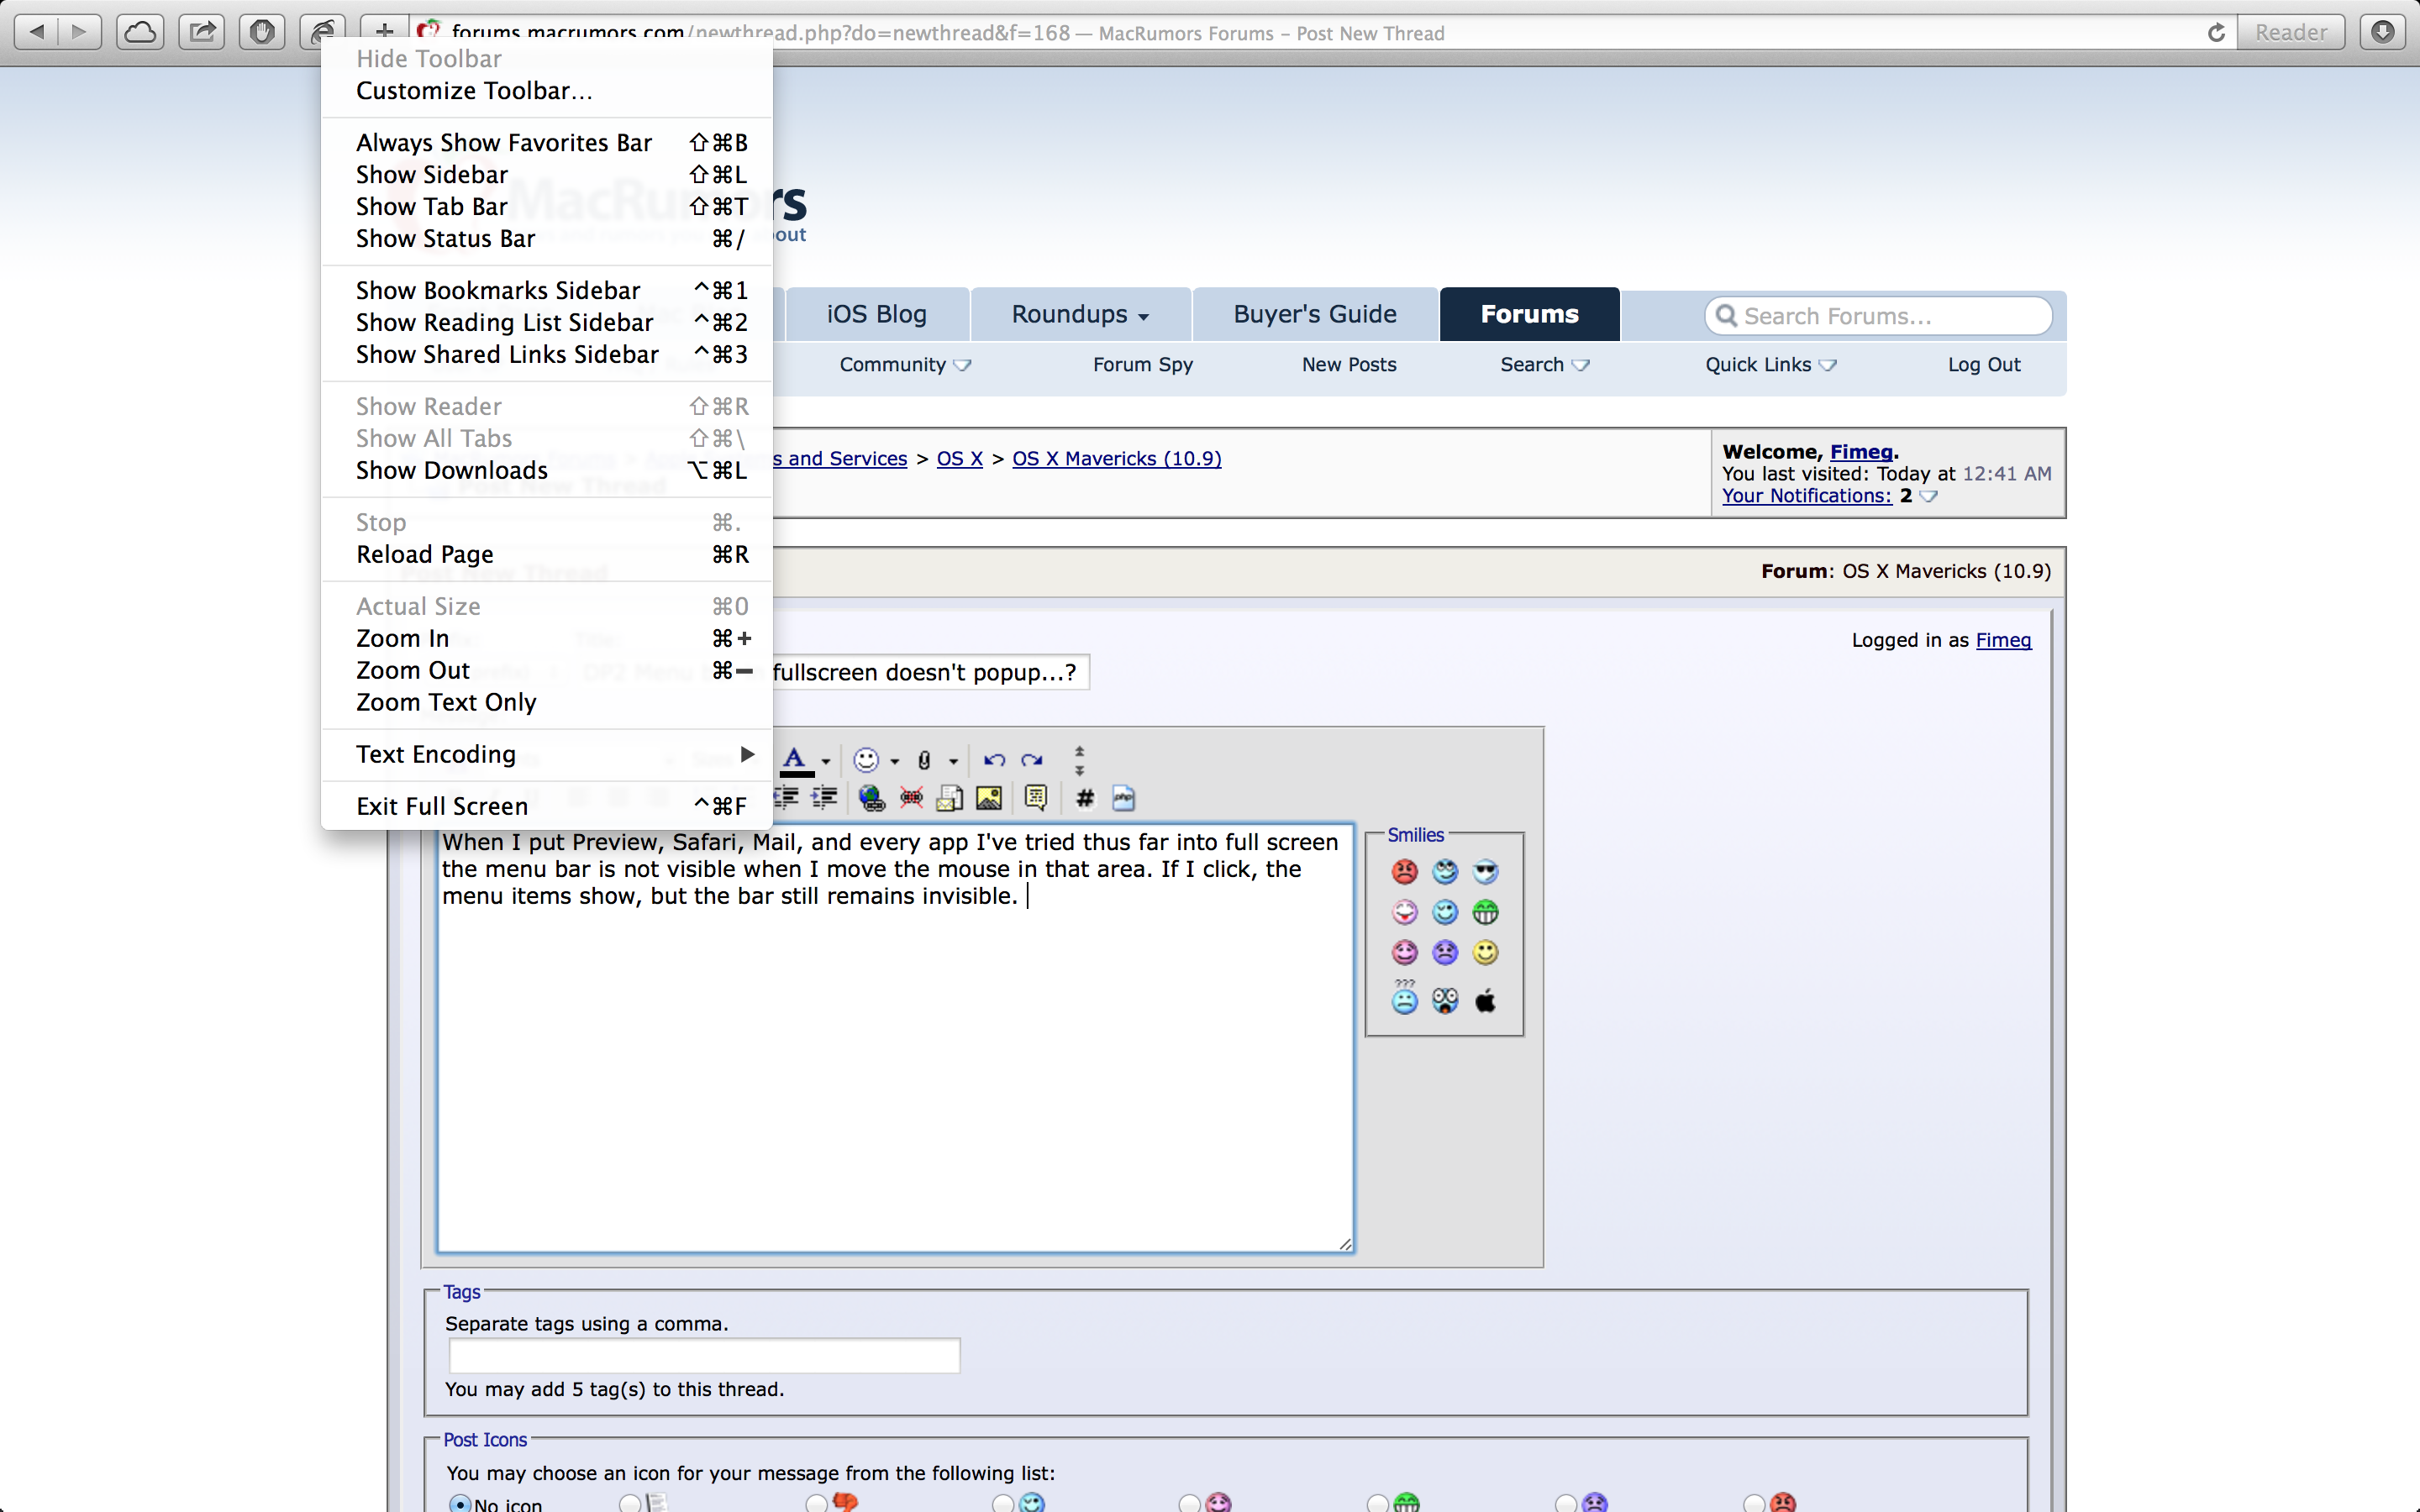Select Always Show Favorites Bar
This screenshot has height=1512, width=2420.
[547, 143]
